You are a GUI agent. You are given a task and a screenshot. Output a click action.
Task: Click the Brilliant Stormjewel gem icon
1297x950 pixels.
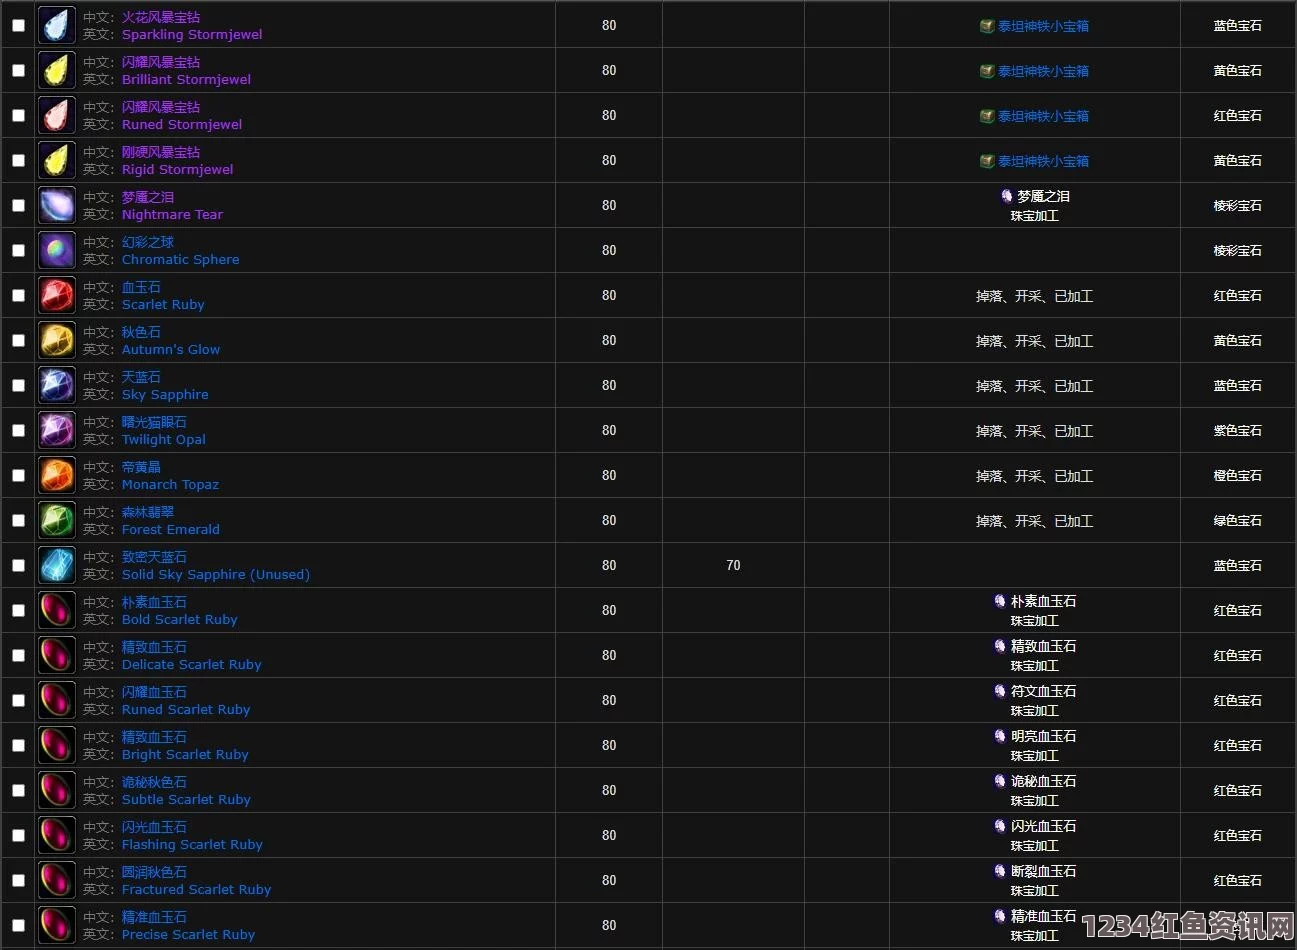(57, 70)
